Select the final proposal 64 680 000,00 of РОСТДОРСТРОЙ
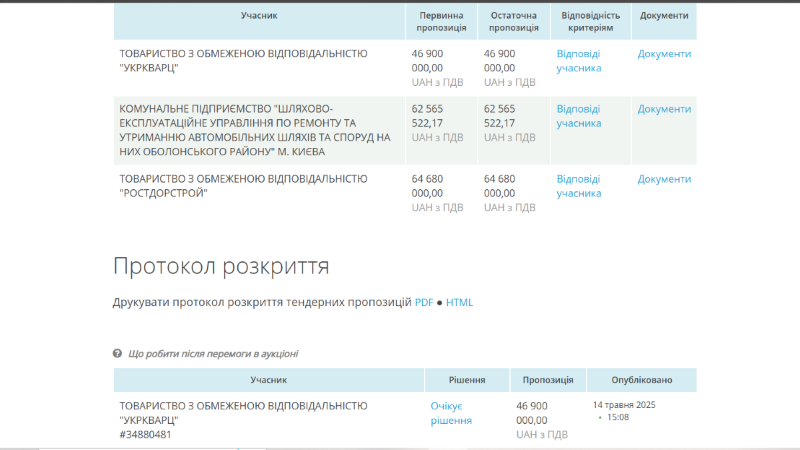The height and width of the screenshot is (450, 800). tap(499, 186)
